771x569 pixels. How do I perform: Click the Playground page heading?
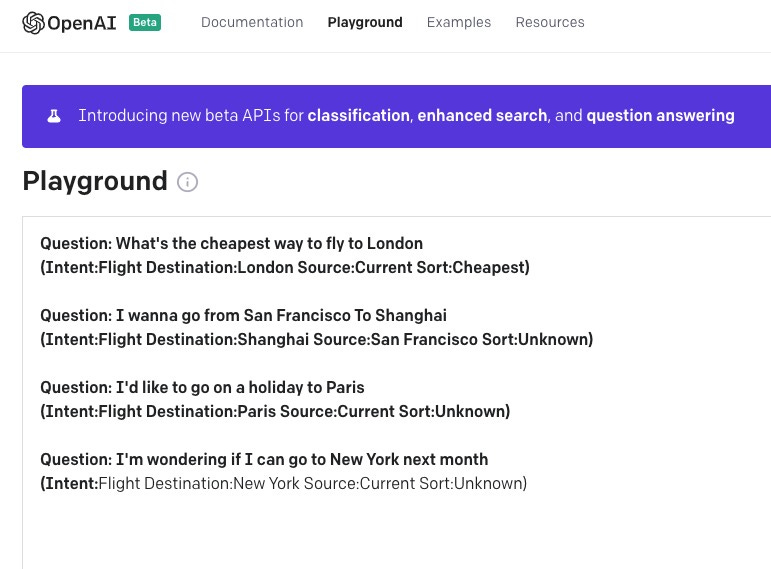[x=95, y=181]
